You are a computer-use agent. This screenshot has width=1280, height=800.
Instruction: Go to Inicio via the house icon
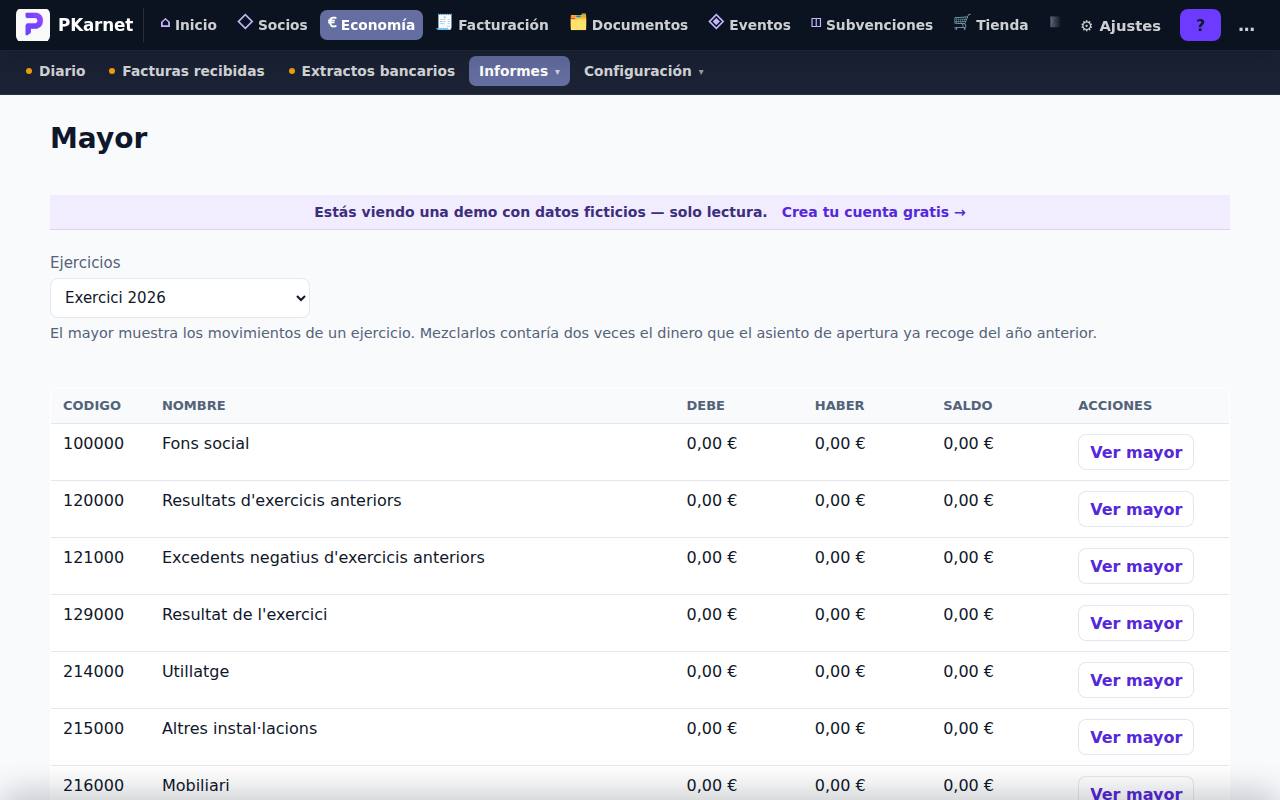tap(165, 23)
